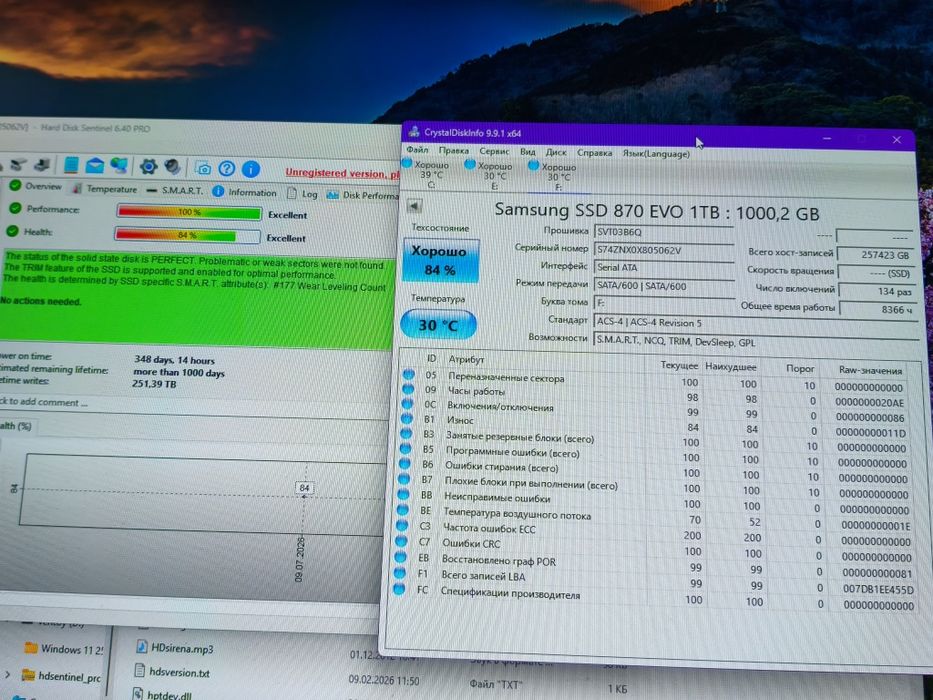
Task: Open the Язык(Language) menu
Action: click(x=656, y=154)
